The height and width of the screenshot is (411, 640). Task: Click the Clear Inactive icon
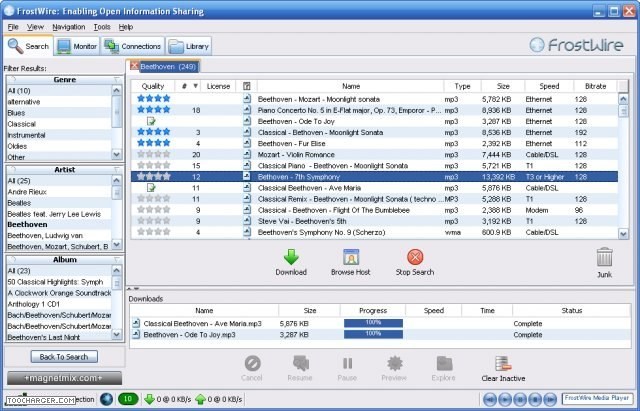503,364
